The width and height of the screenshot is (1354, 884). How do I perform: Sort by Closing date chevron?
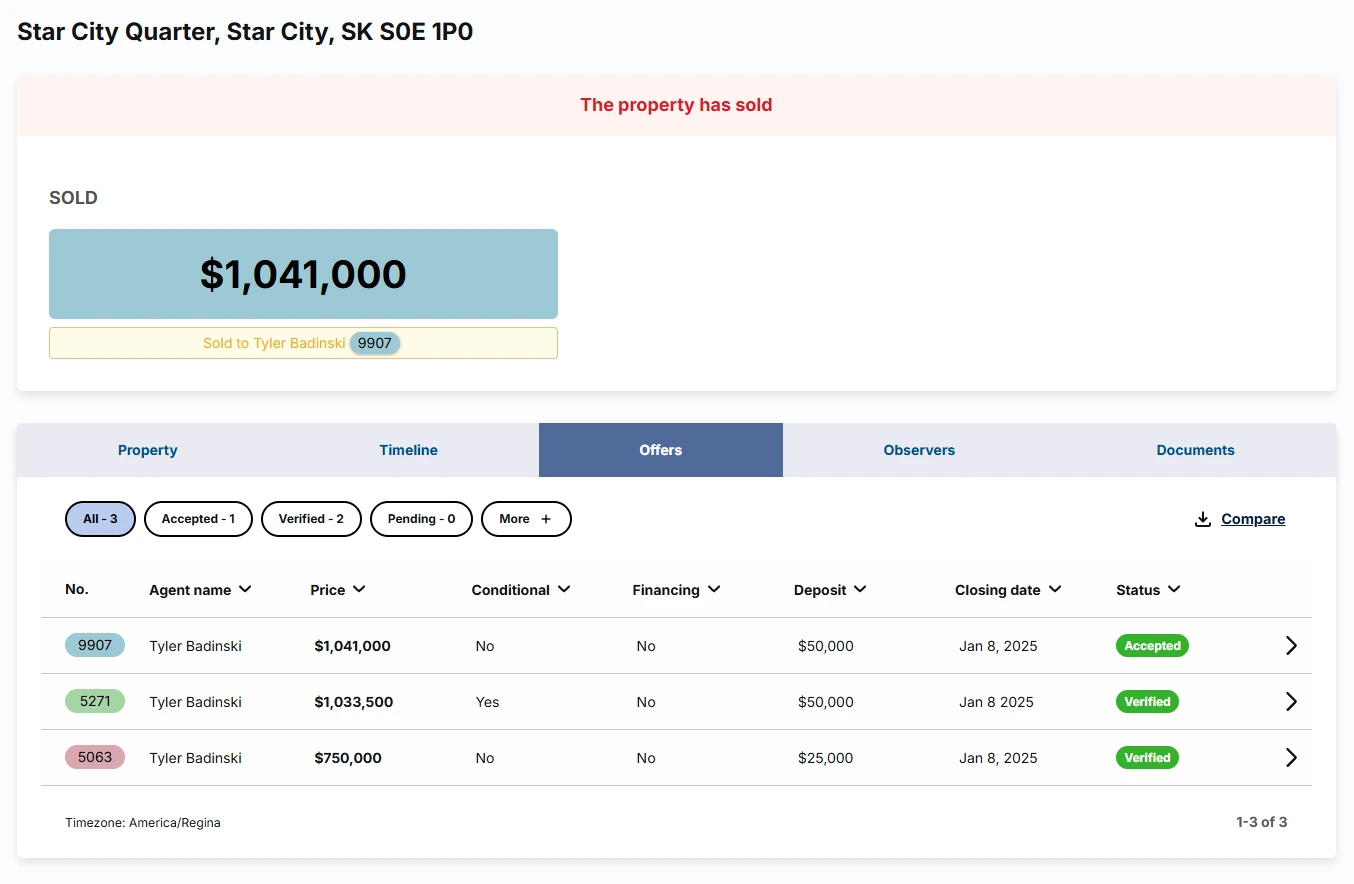pyautogui.click(x=1055, y=589)
